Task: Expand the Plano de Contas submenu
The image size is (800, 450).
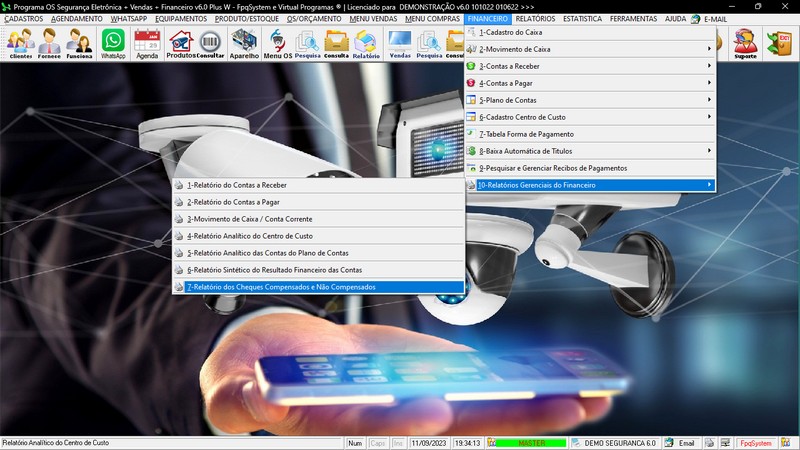Action: pos(590,100)
